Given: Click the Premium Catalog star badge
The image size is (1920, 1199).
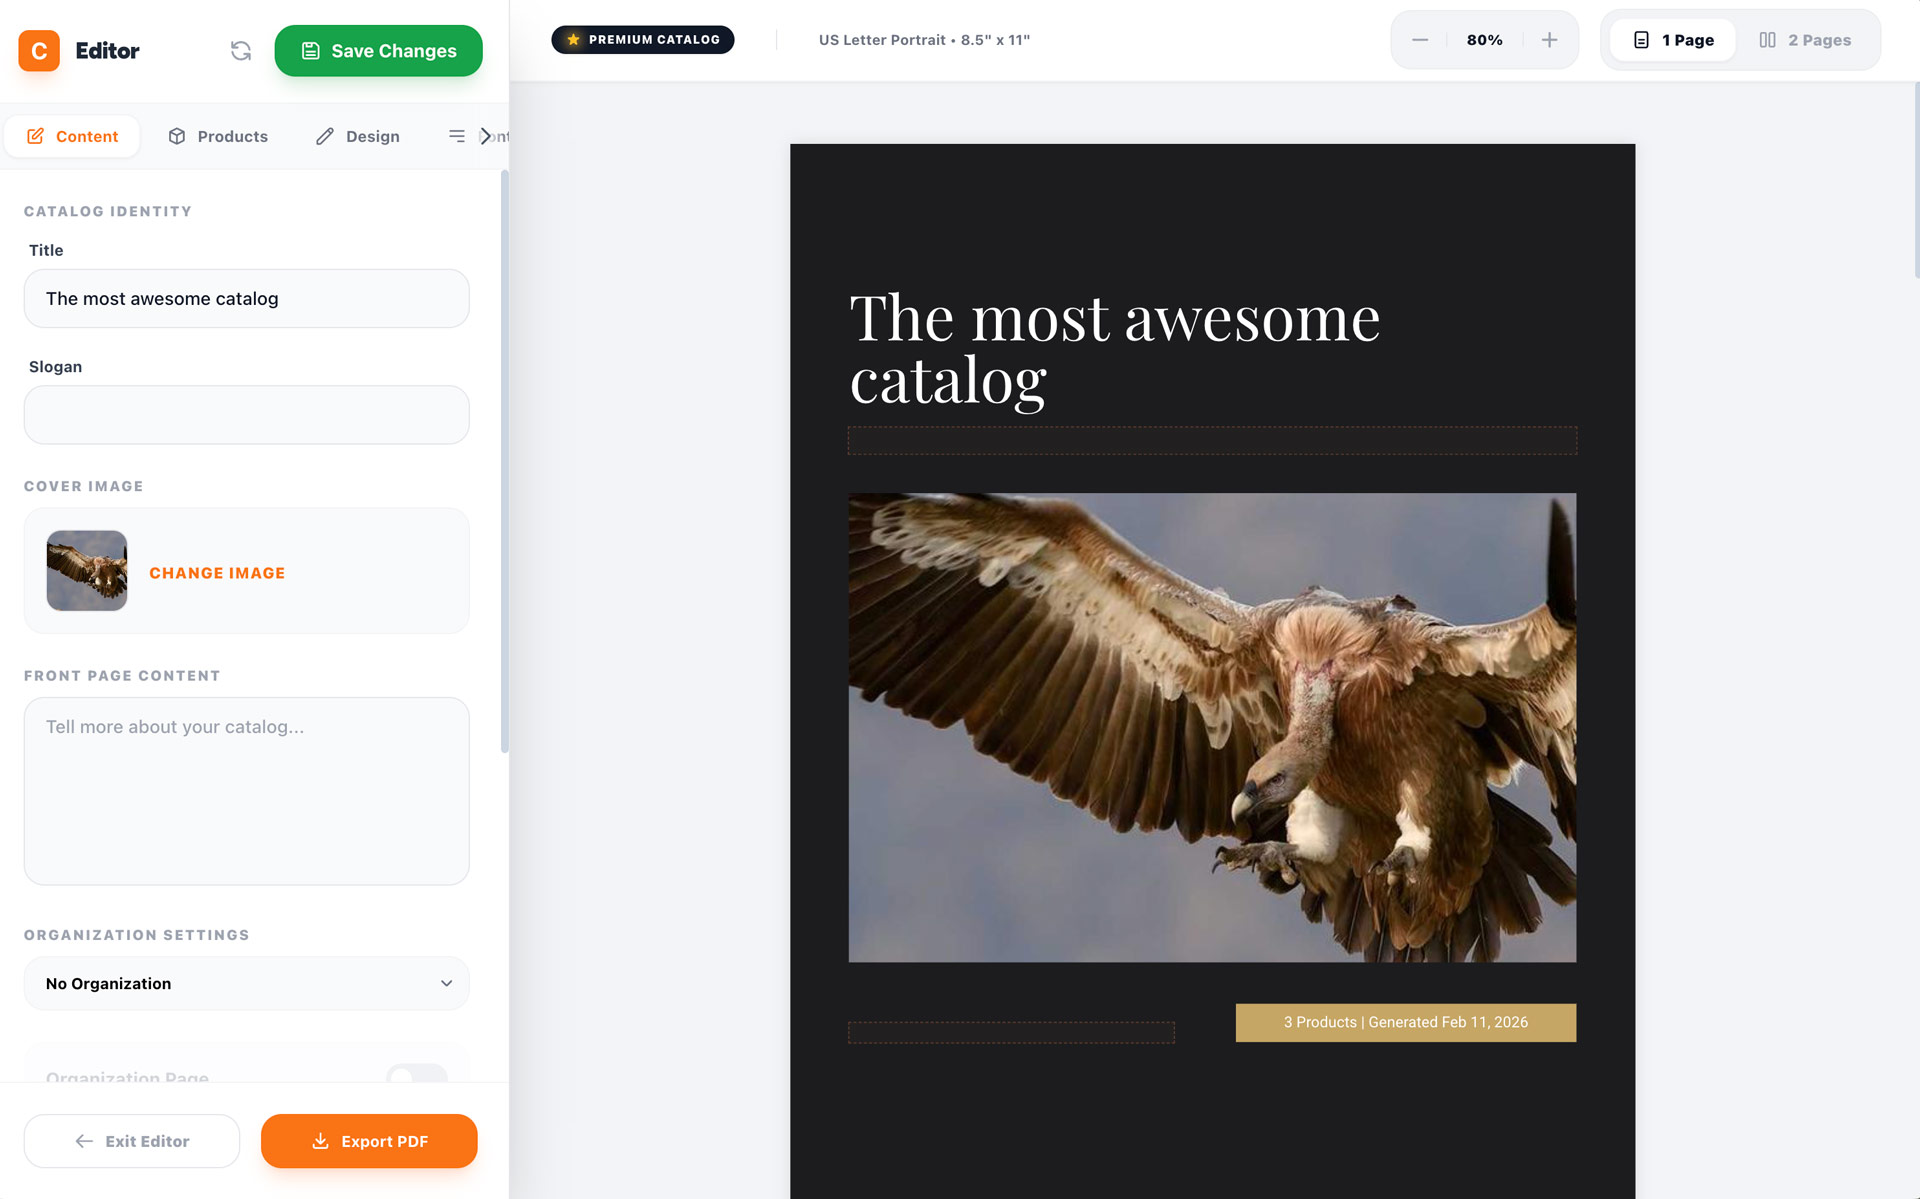Looking at the screenshot, I should click(642, 40).
